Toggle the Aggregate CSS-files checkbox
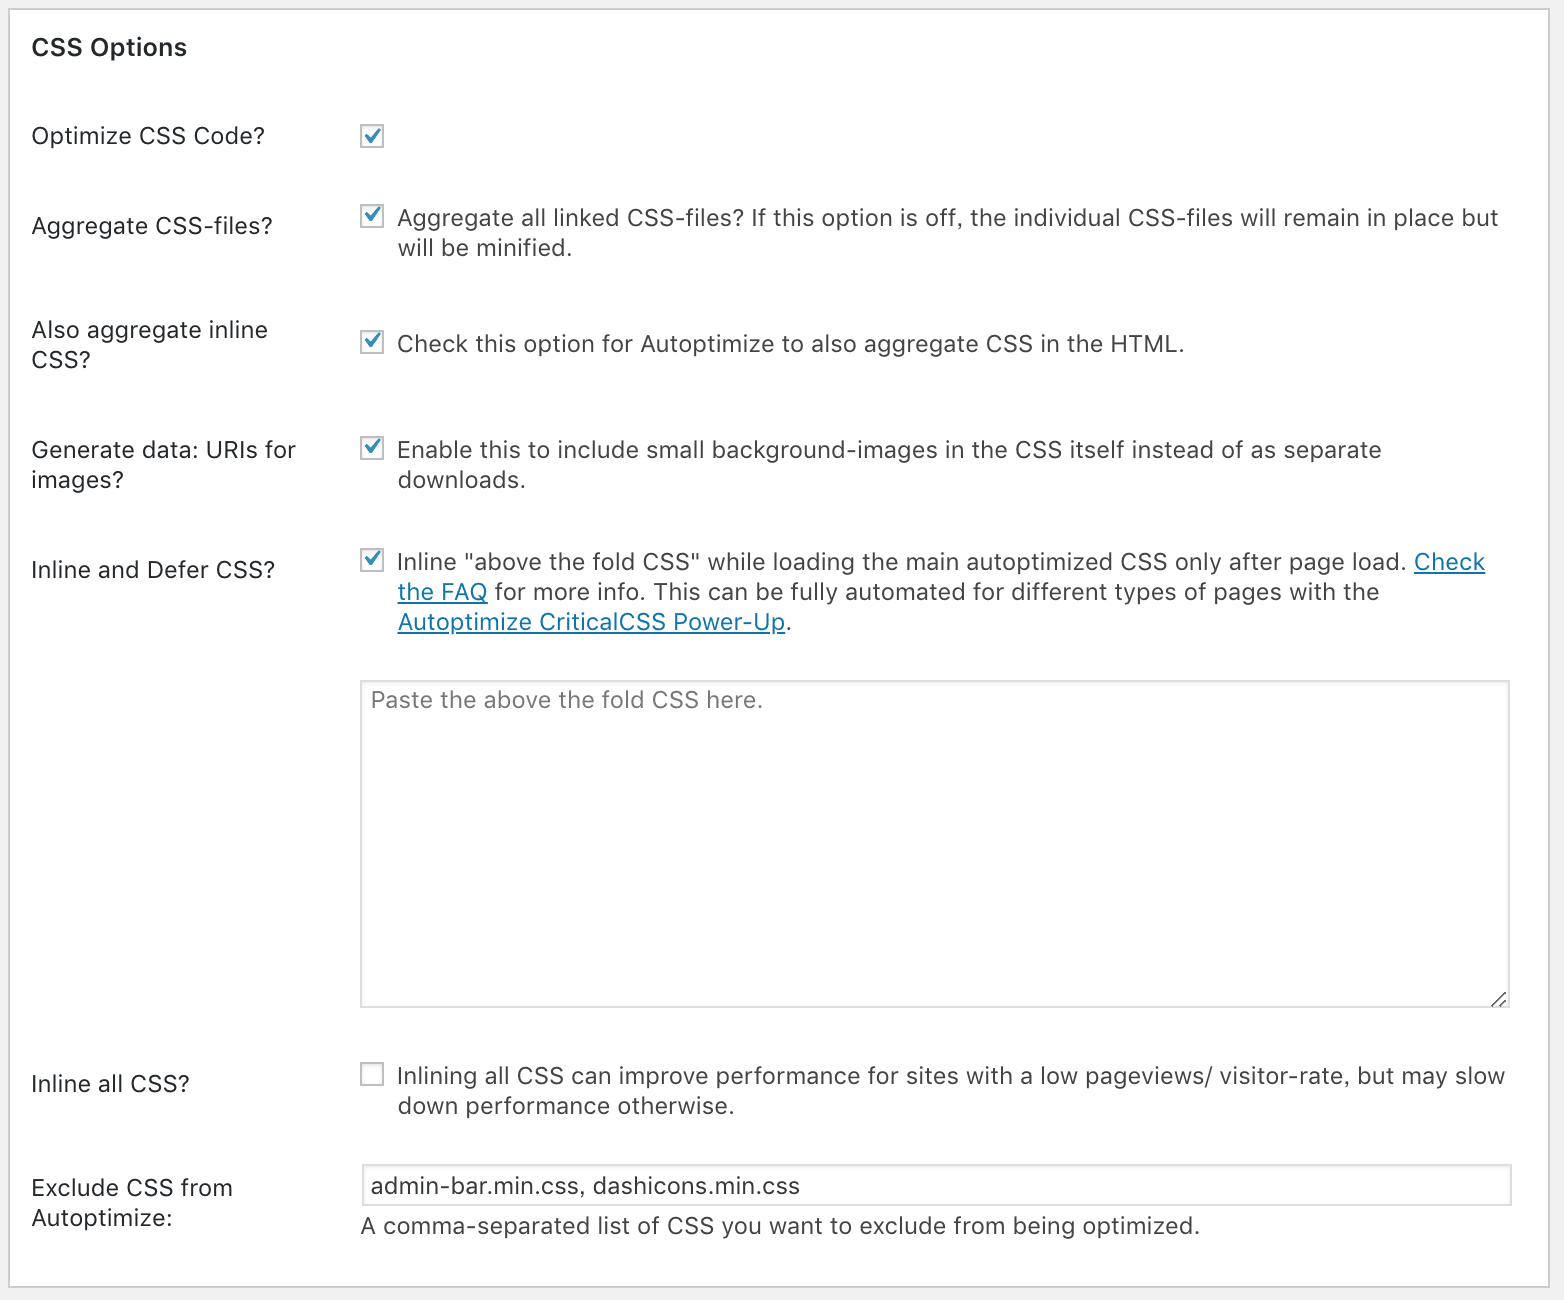The height and width of the screenshot is (1300, 1564). pos(372,216)
